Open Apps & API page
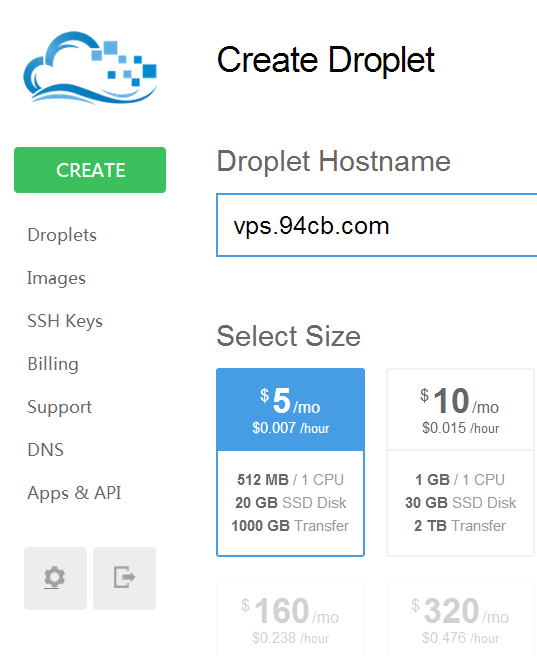This screenshot has width=537, height=656. (x=74, y=493)
